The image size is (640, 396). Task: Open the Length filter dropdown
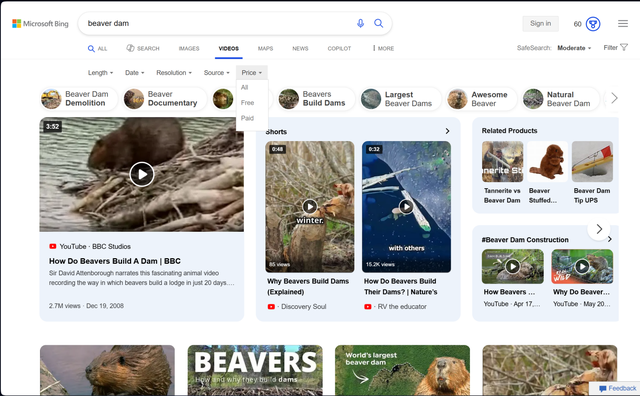pyautogui.click(x=100, y=73)
